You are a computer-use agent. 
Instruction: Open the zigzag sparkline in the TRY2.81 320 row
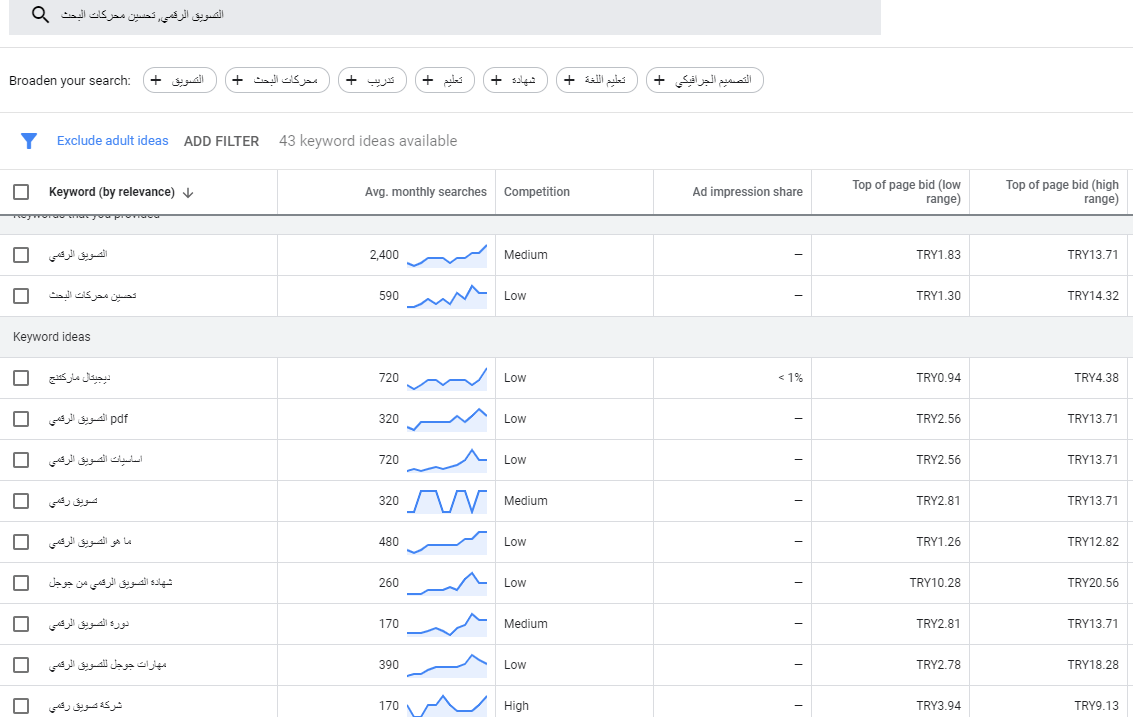click(x=447, y=501)
